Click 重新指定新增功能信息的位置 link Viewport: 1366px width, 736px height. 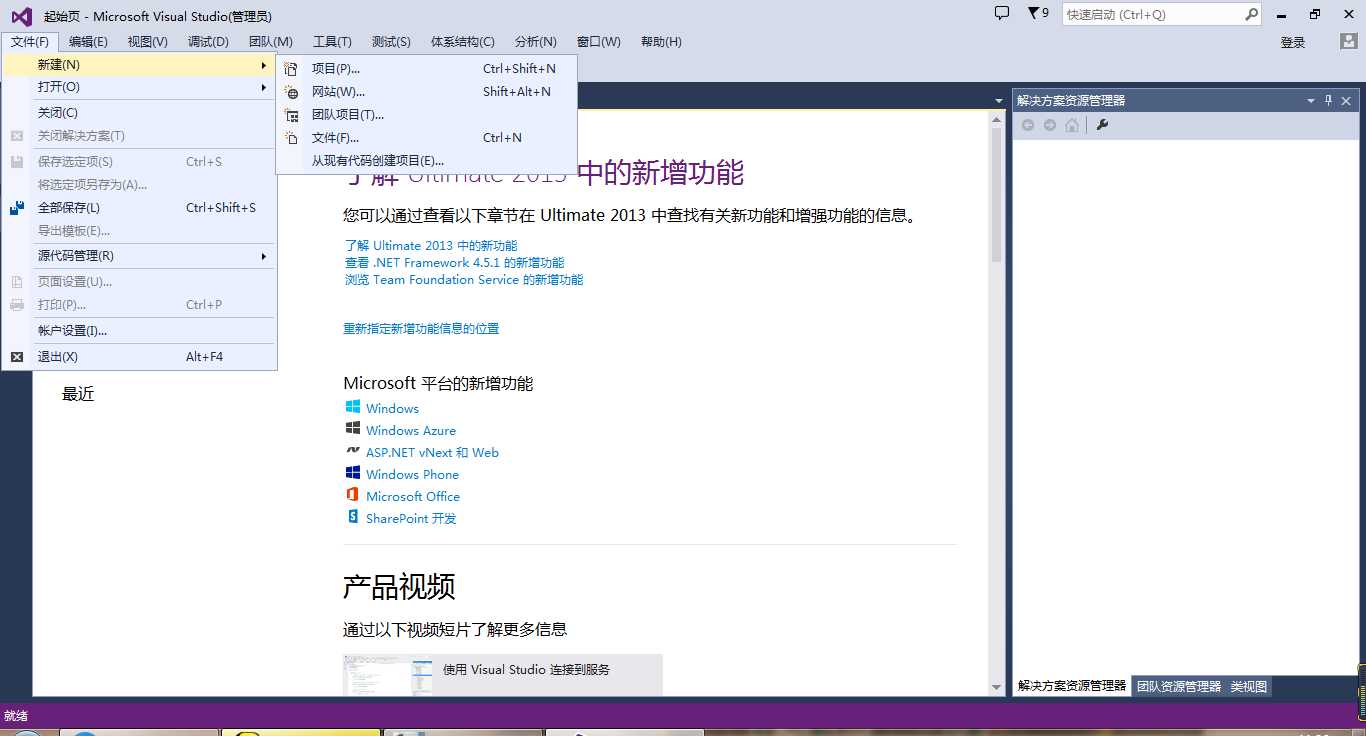coord(421,329)
